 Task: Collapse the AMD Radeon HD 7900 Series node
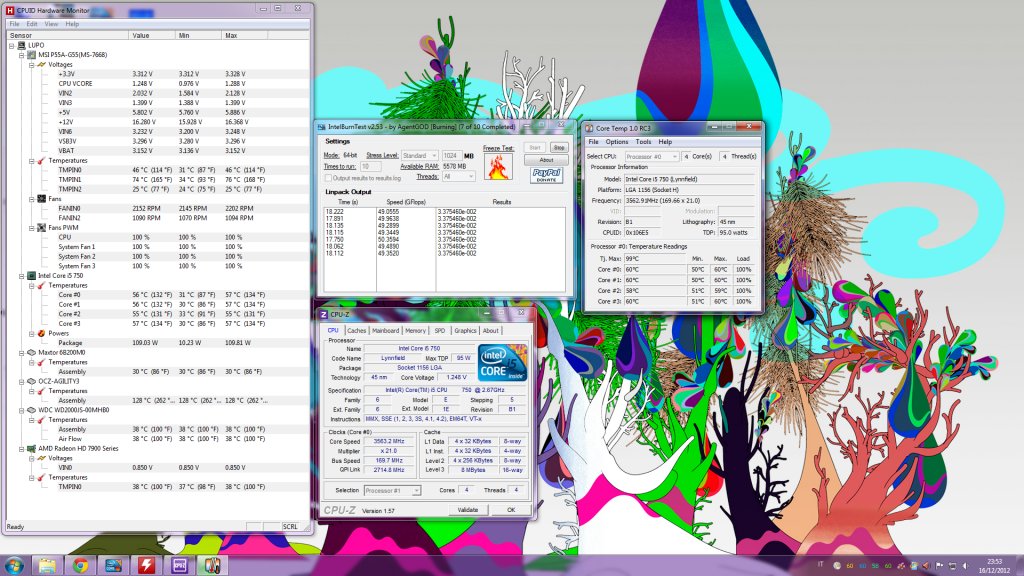pyautogui.click(x=22, y=449)
